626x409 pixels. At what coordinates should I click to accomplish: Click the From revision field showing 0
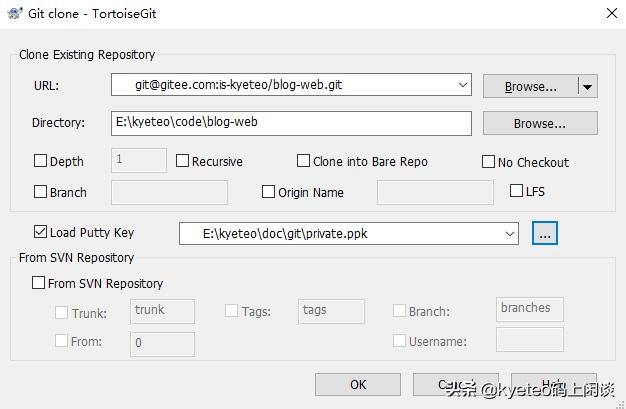coord(162,344)
